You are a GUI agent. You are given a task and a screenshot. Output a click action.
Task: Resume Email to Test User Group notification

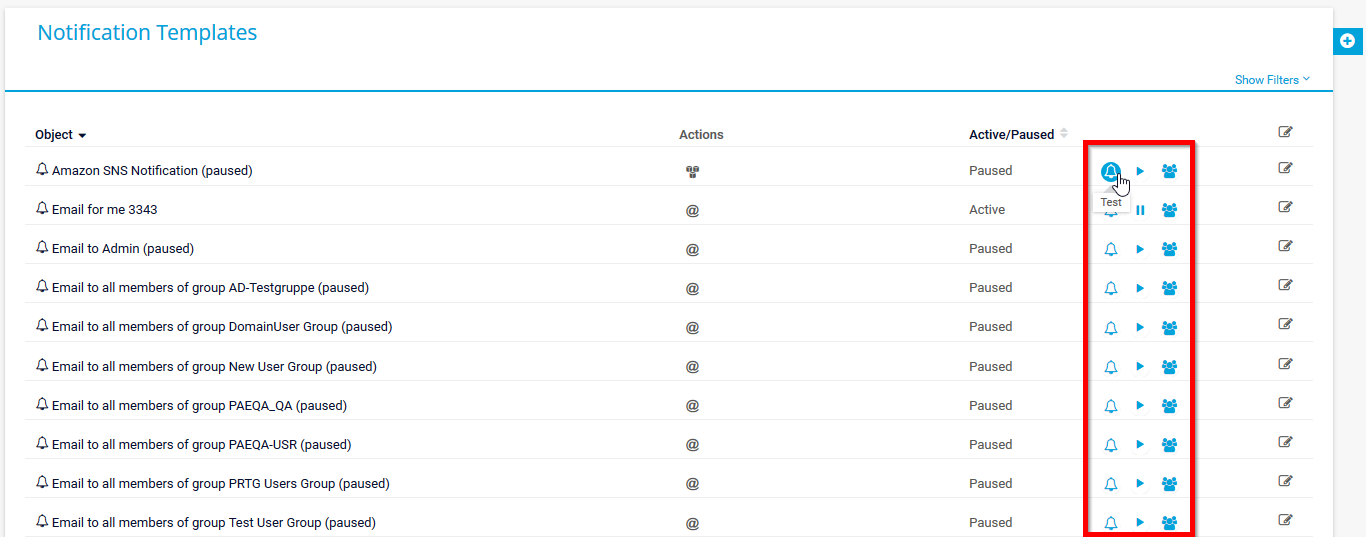point(1140,522)
